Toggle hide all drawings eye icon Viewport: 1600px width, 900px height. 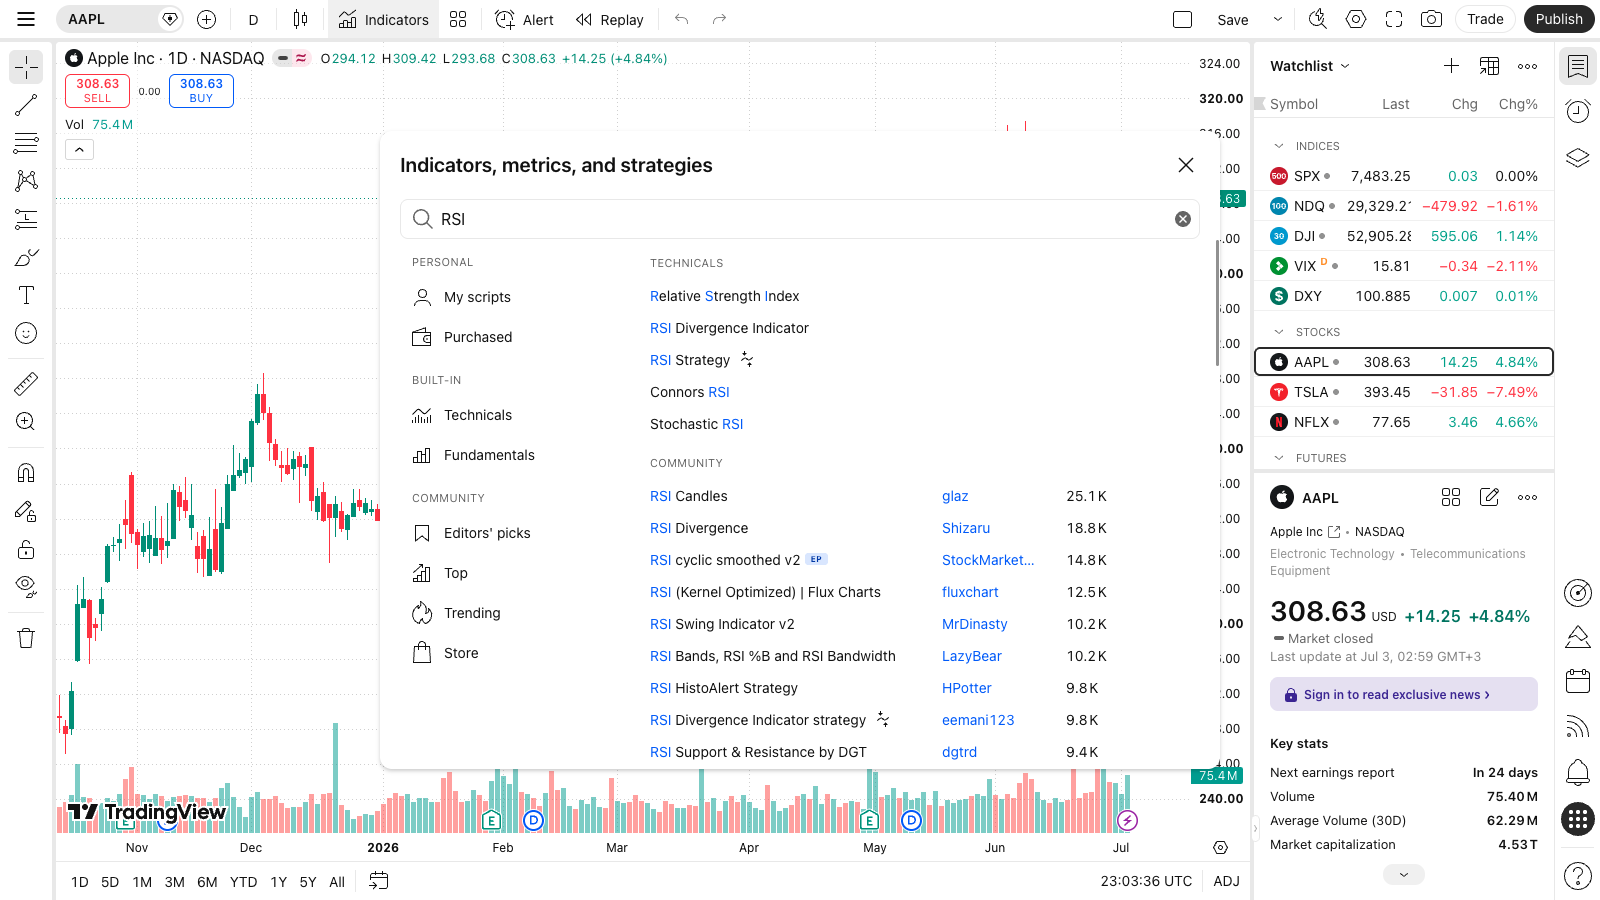pos(26,587)
